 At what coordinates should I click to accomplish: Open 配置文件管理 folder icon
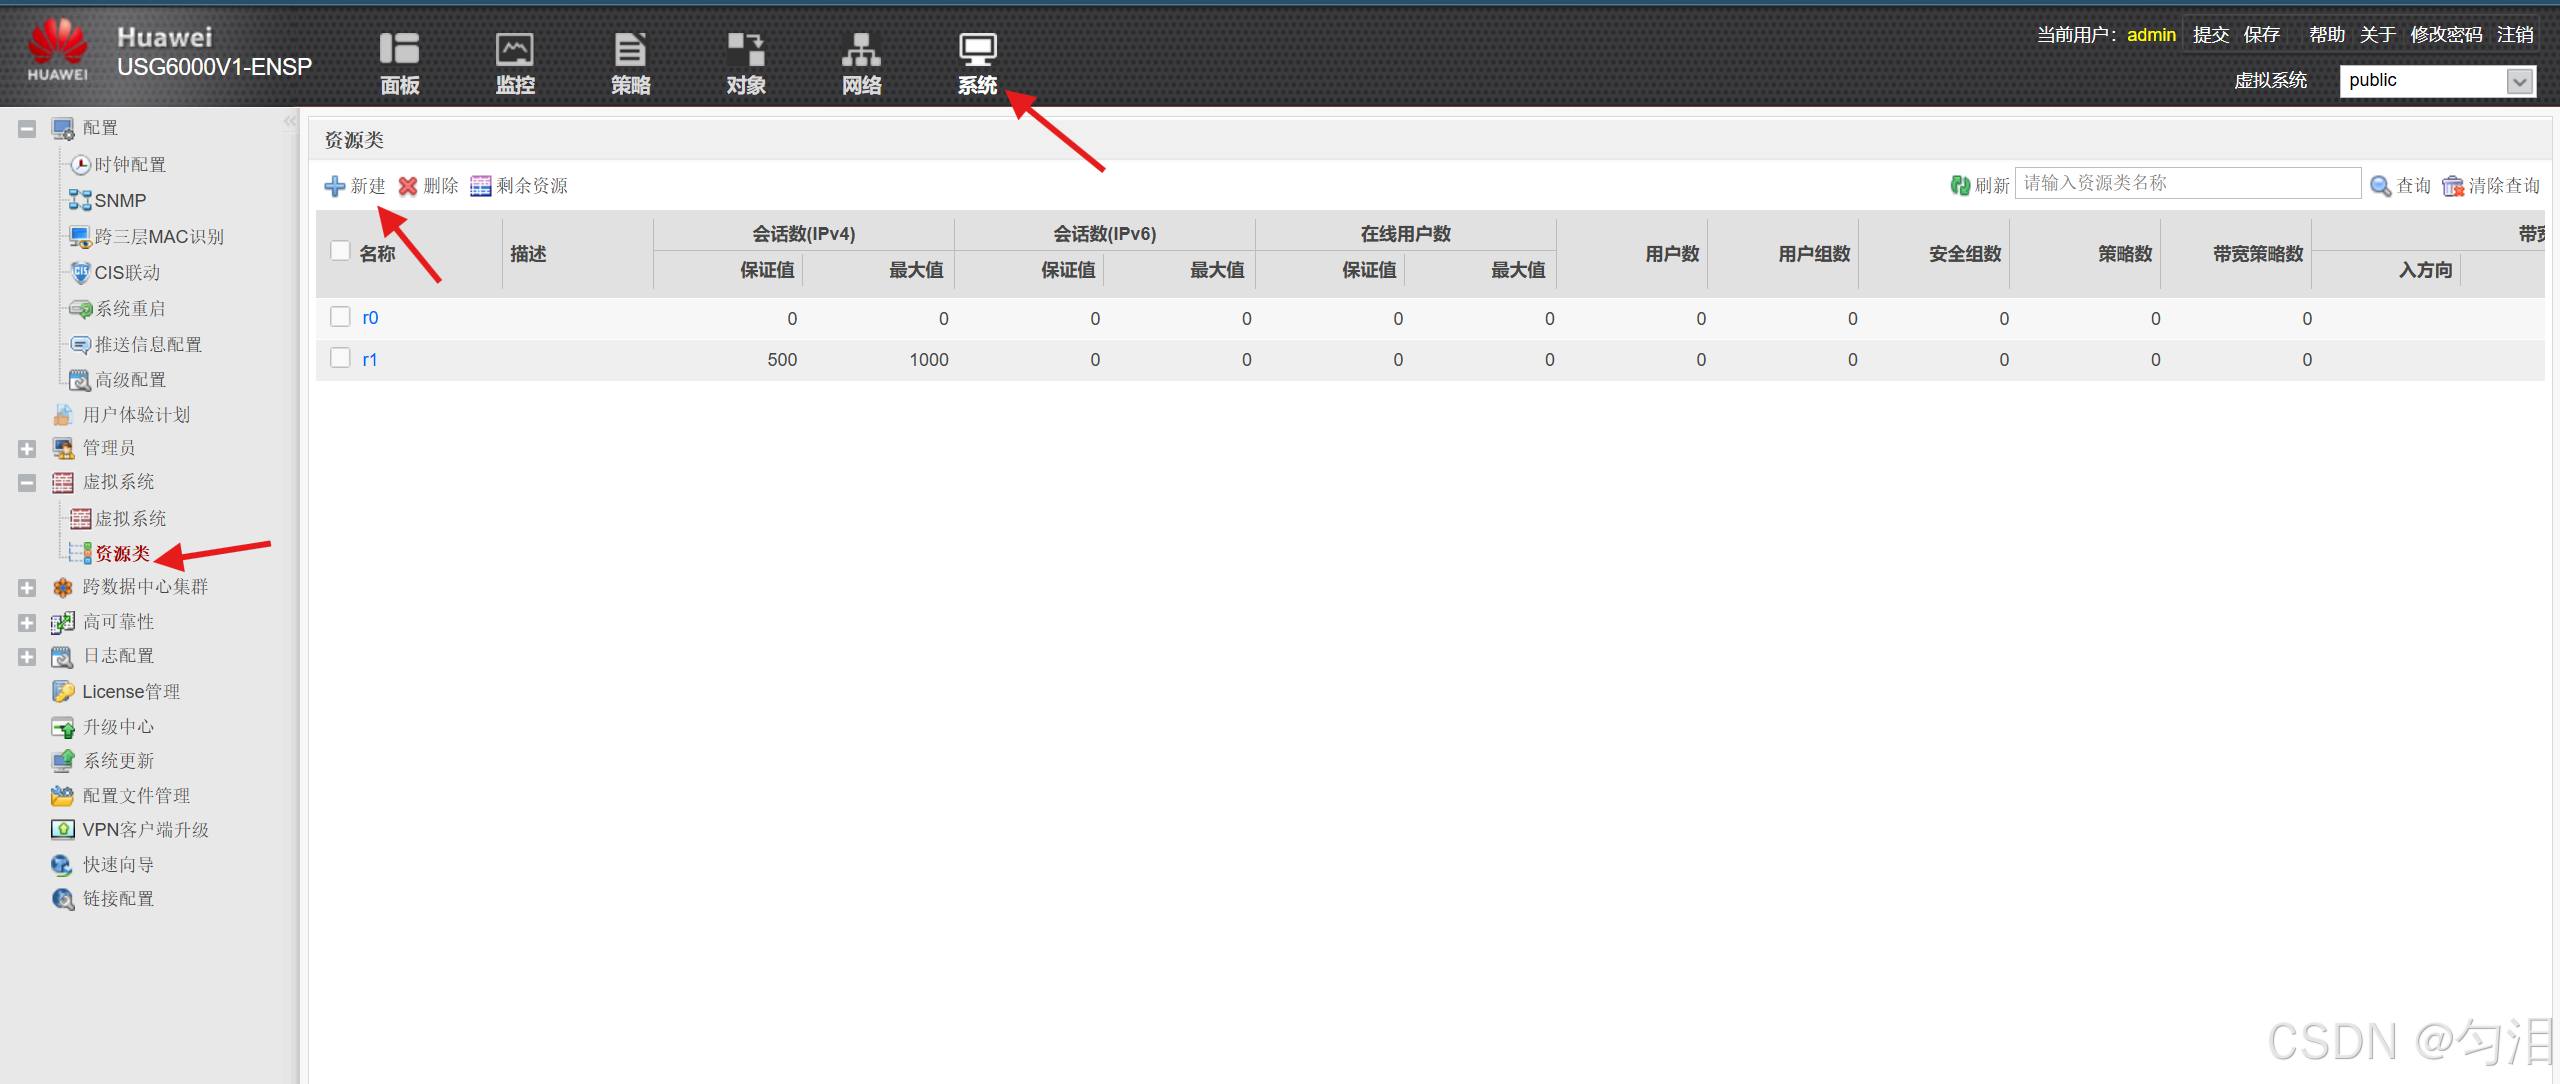click(62, 796)
